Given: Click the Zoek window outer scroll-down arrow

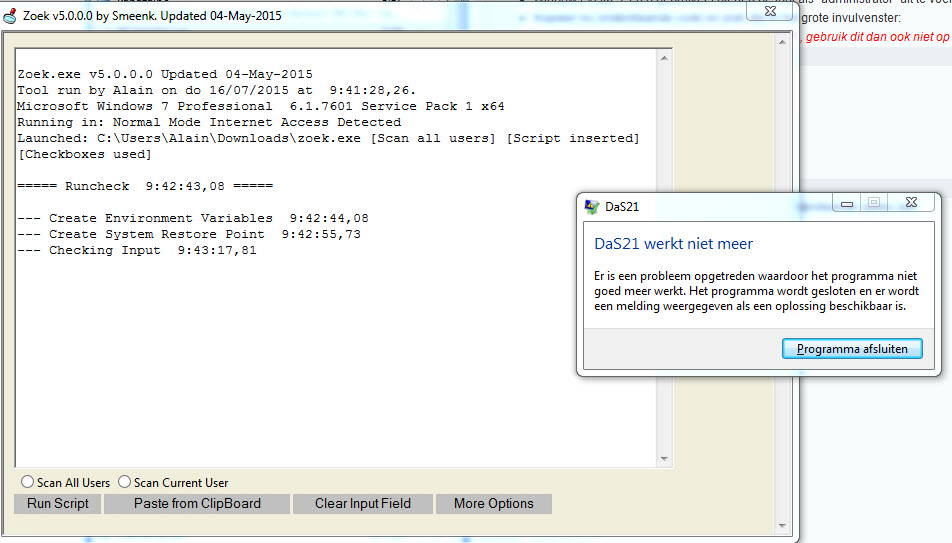Looking at the screenshot, I should [x=782, y=525].
